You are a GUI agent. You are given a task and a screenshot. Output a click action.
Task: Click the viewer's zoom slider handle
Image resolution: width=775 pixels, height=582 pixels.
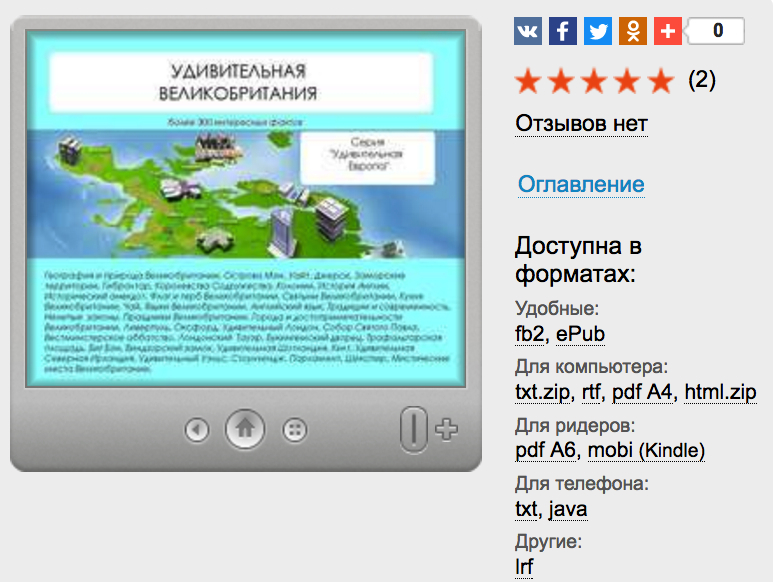(x=413, y=429)
